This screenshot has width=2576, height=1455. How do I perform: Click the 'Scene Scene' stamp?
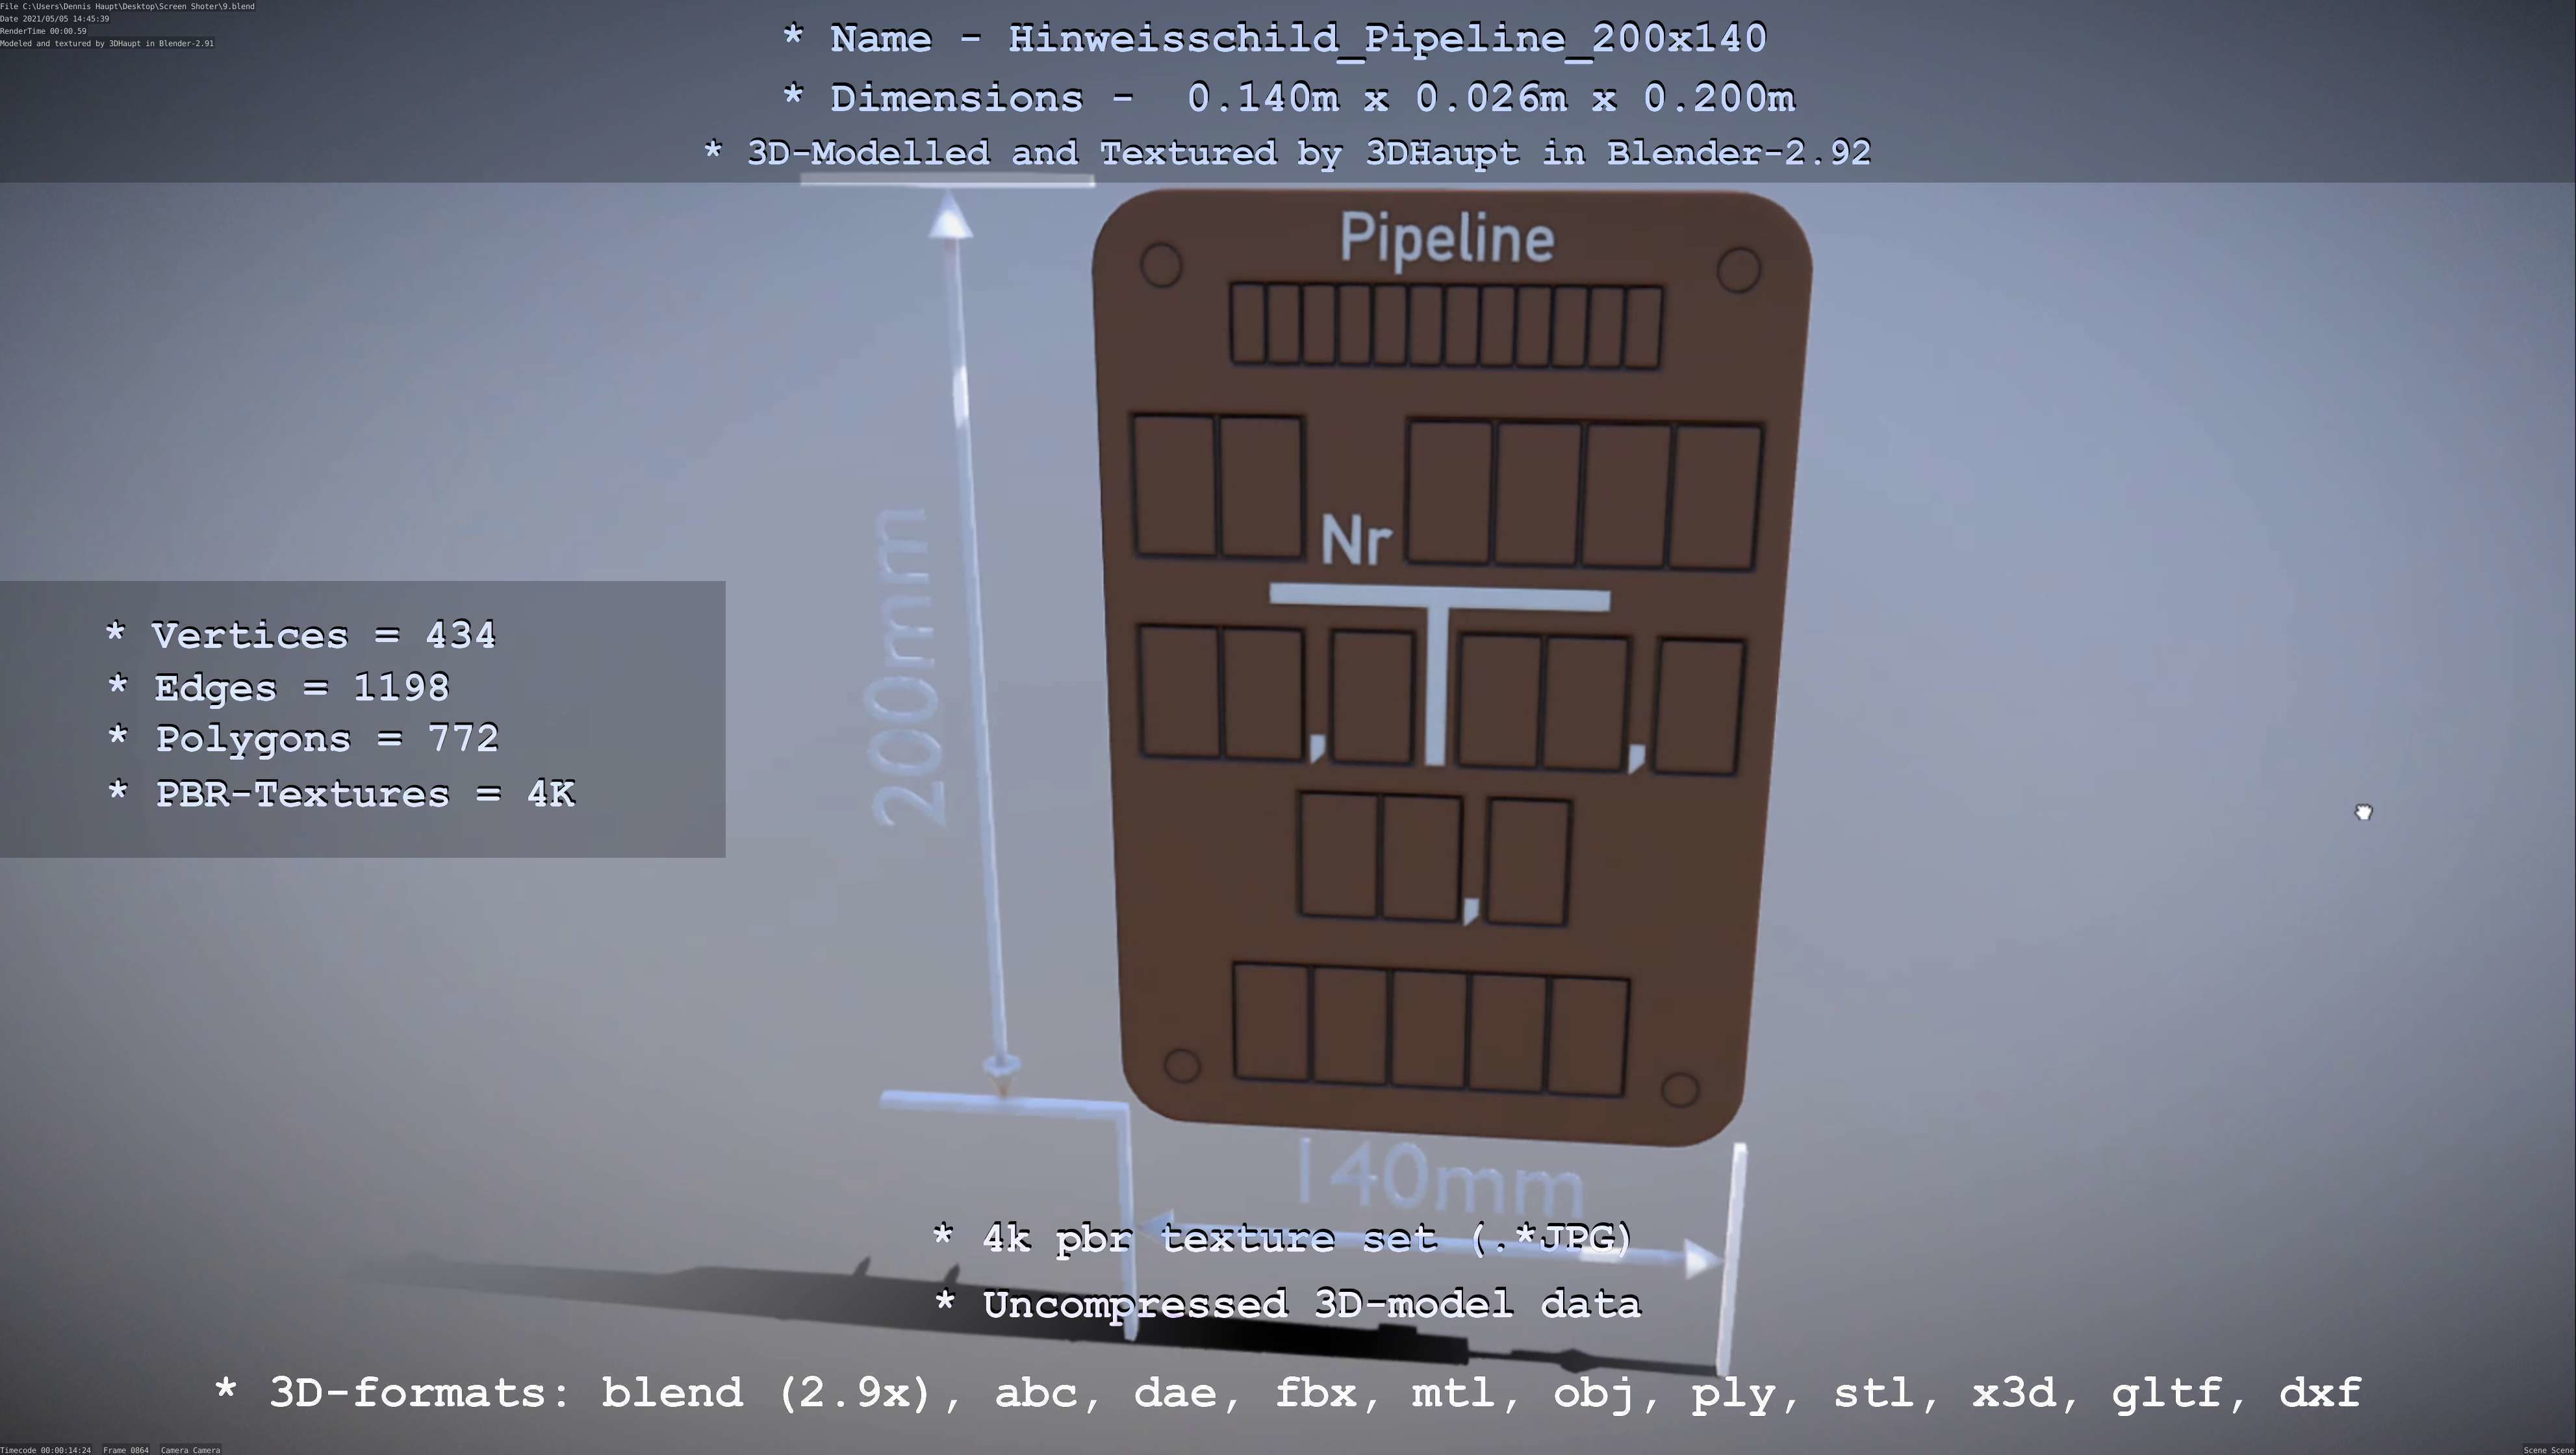[2548, 1449]
